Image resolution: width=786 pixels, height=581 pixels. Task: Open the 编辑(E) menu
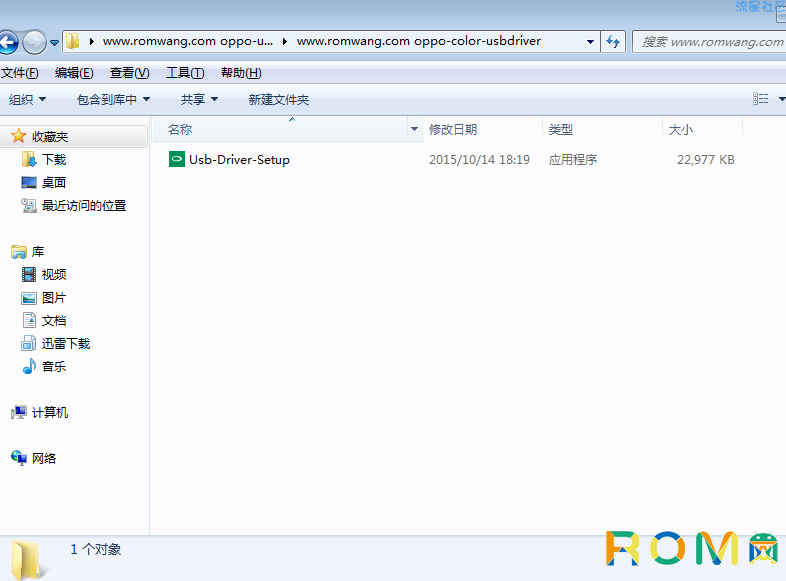(74, 73)
